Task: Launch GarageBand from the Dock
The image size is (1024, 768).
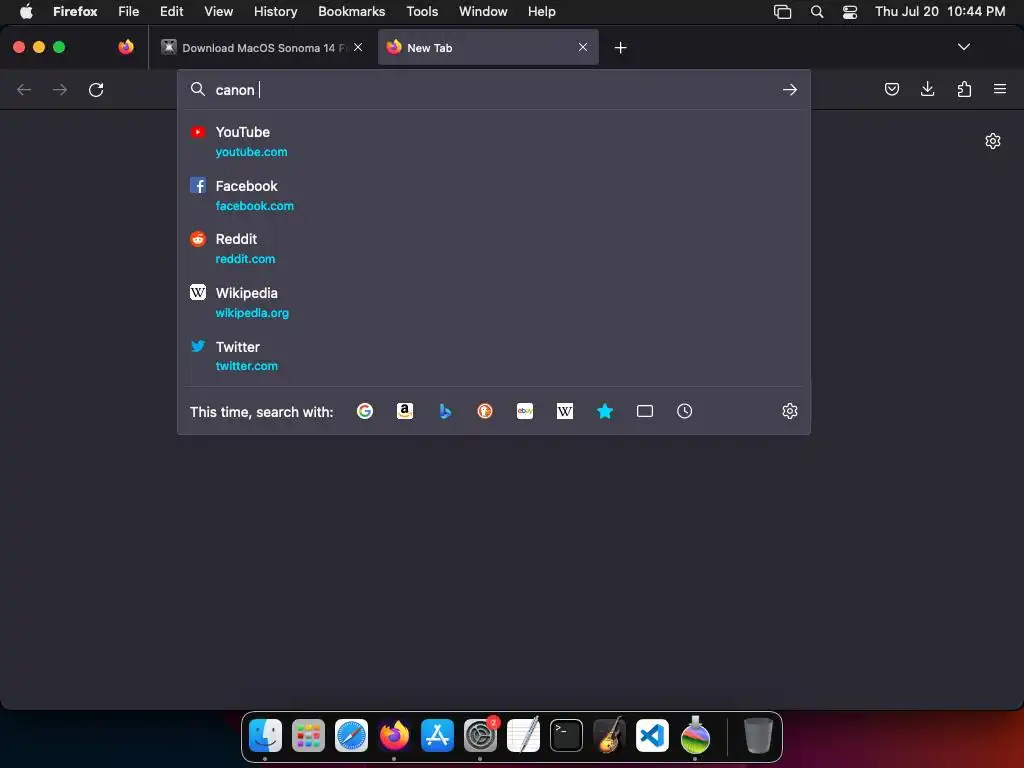Action: coord(609,735)
